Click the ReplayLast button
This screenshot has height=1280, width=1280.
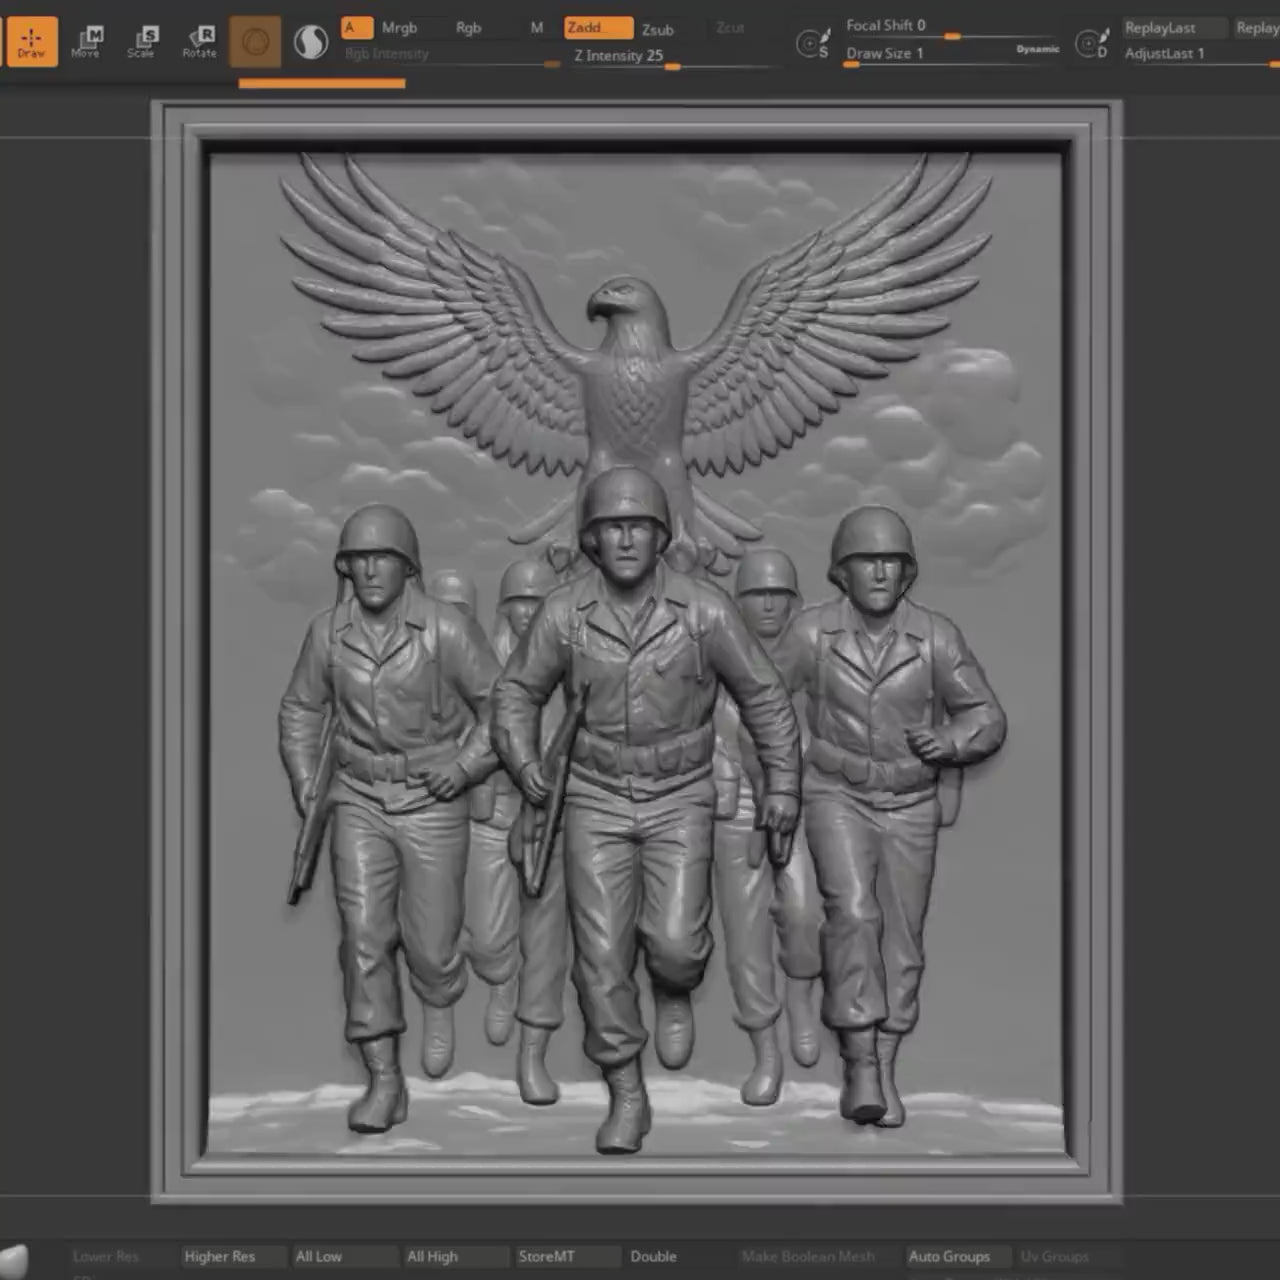[x=1173, y=28]
